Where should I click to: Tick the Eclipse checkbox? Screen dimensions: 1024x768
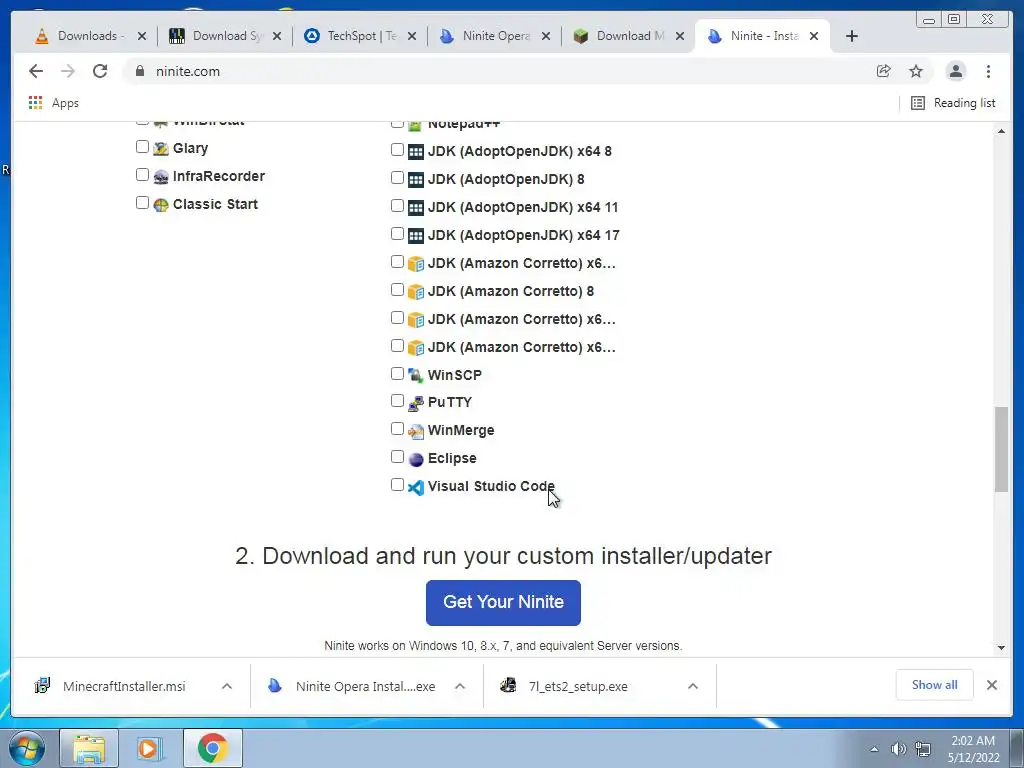397,456
